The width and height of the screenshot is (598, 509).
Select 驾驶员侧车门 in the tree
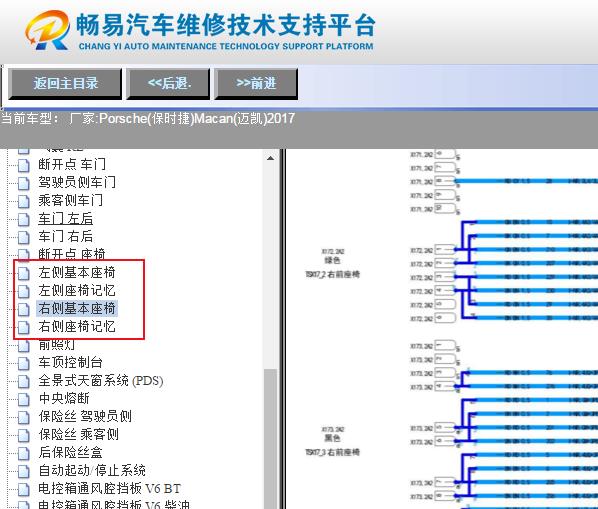point(77,182)
